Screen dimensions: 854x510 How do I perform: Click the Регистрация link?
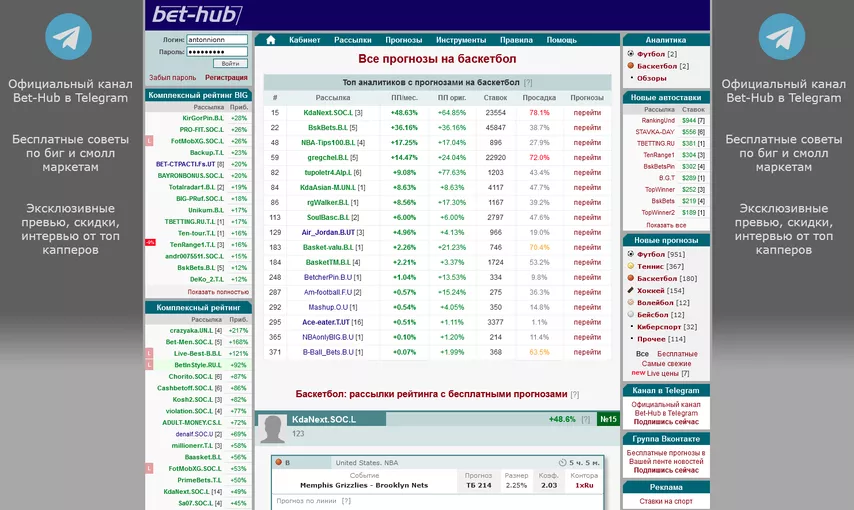click(226, 78)
